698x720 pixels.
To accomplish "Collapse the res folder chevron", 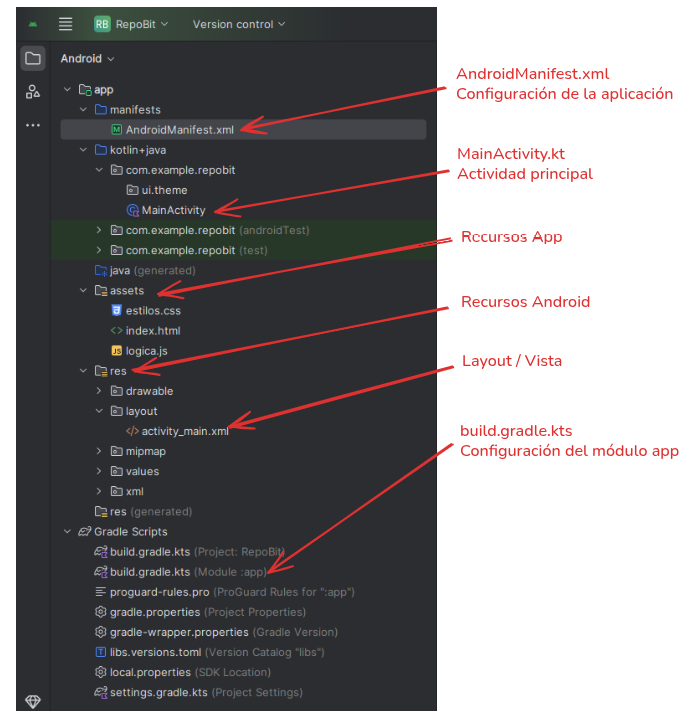I will (83, 371).
